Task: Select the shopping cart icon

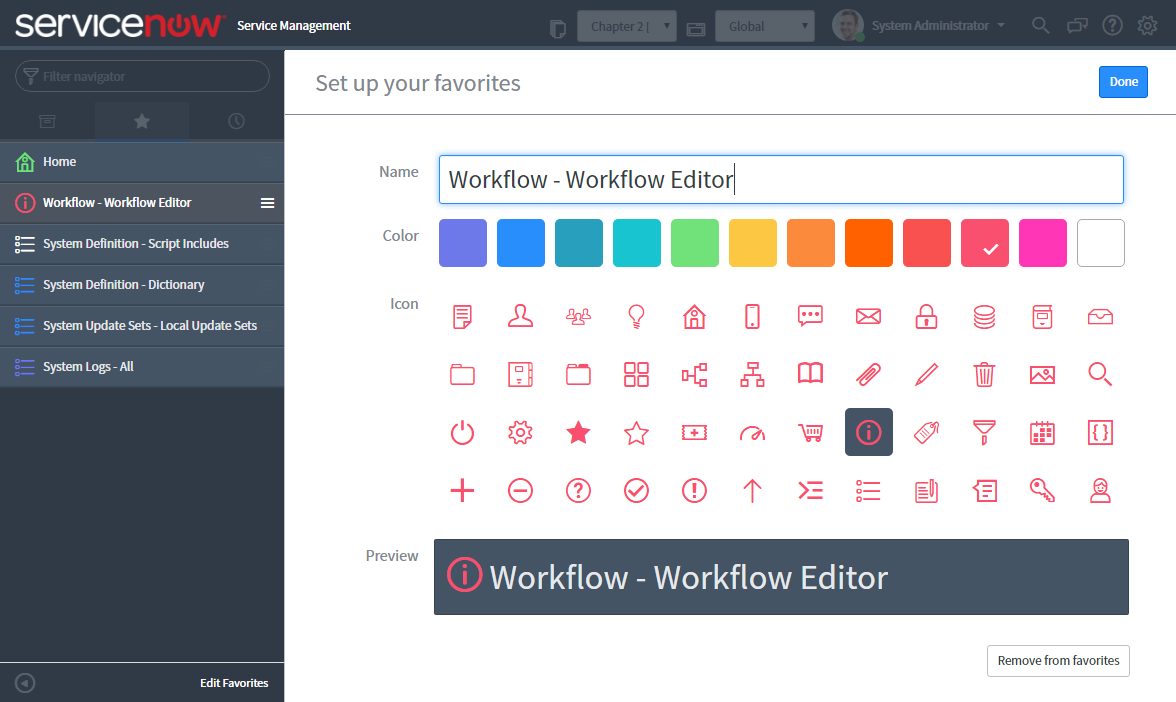Action: (810, 432)
